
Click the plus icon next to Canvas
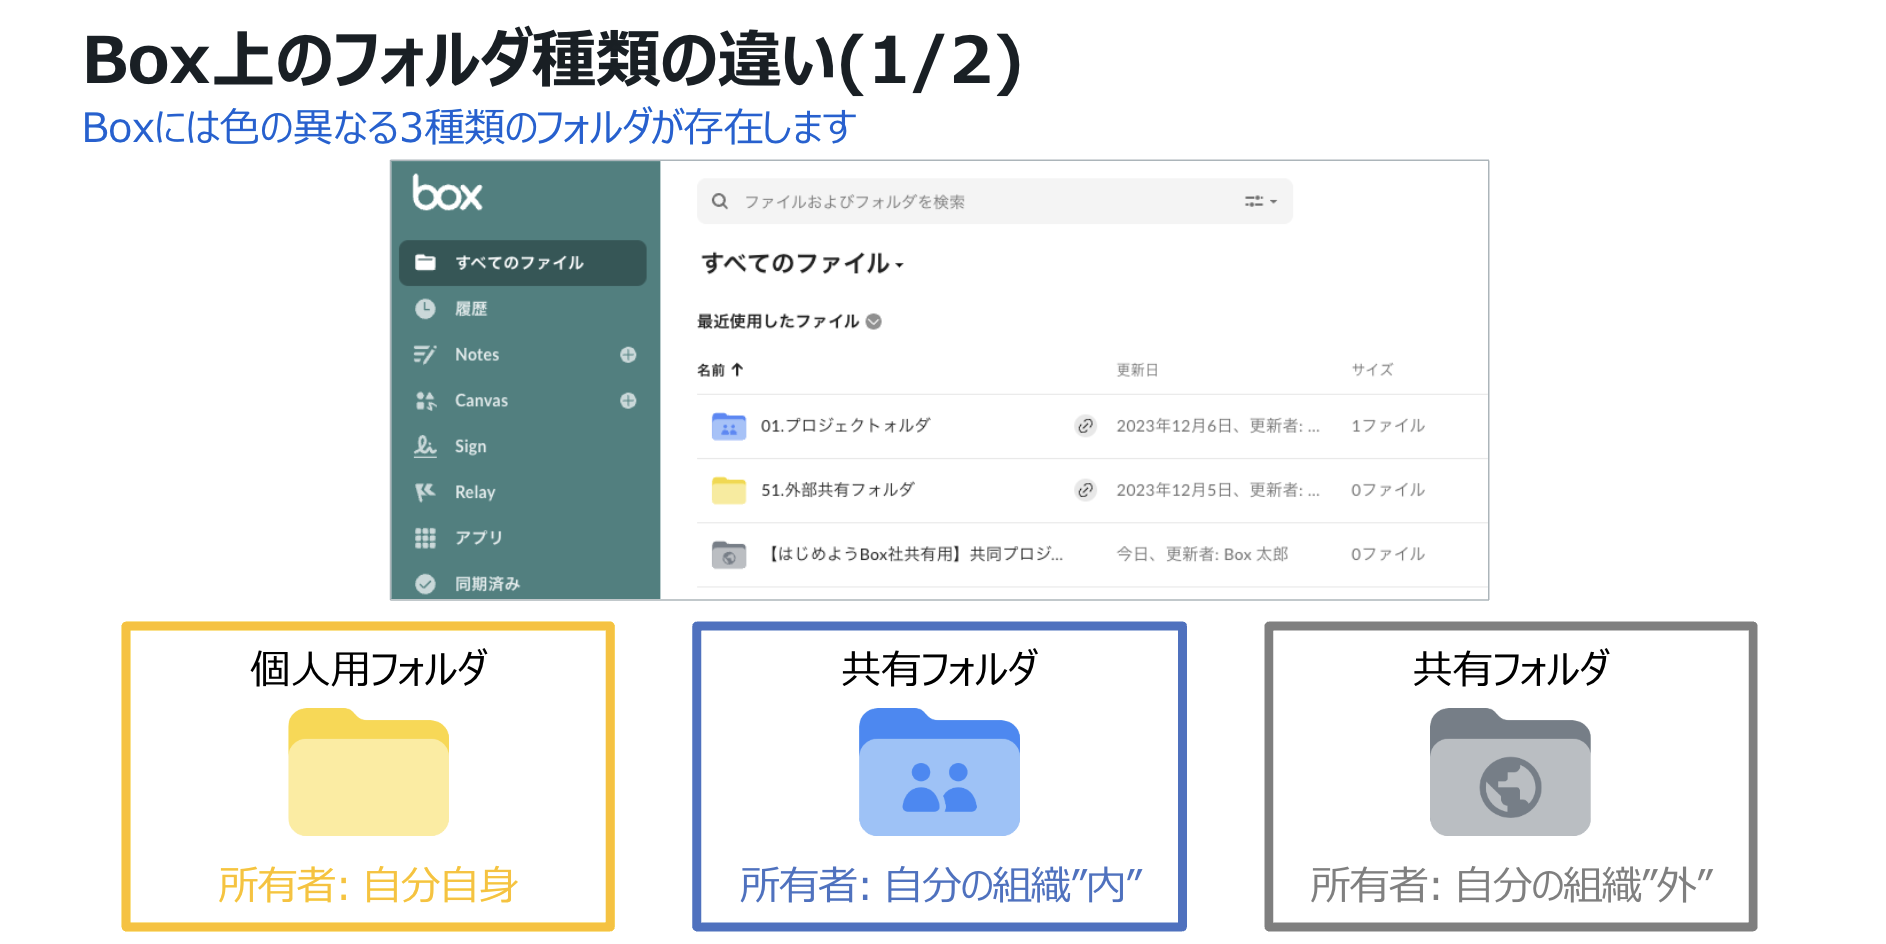(628, 401)
